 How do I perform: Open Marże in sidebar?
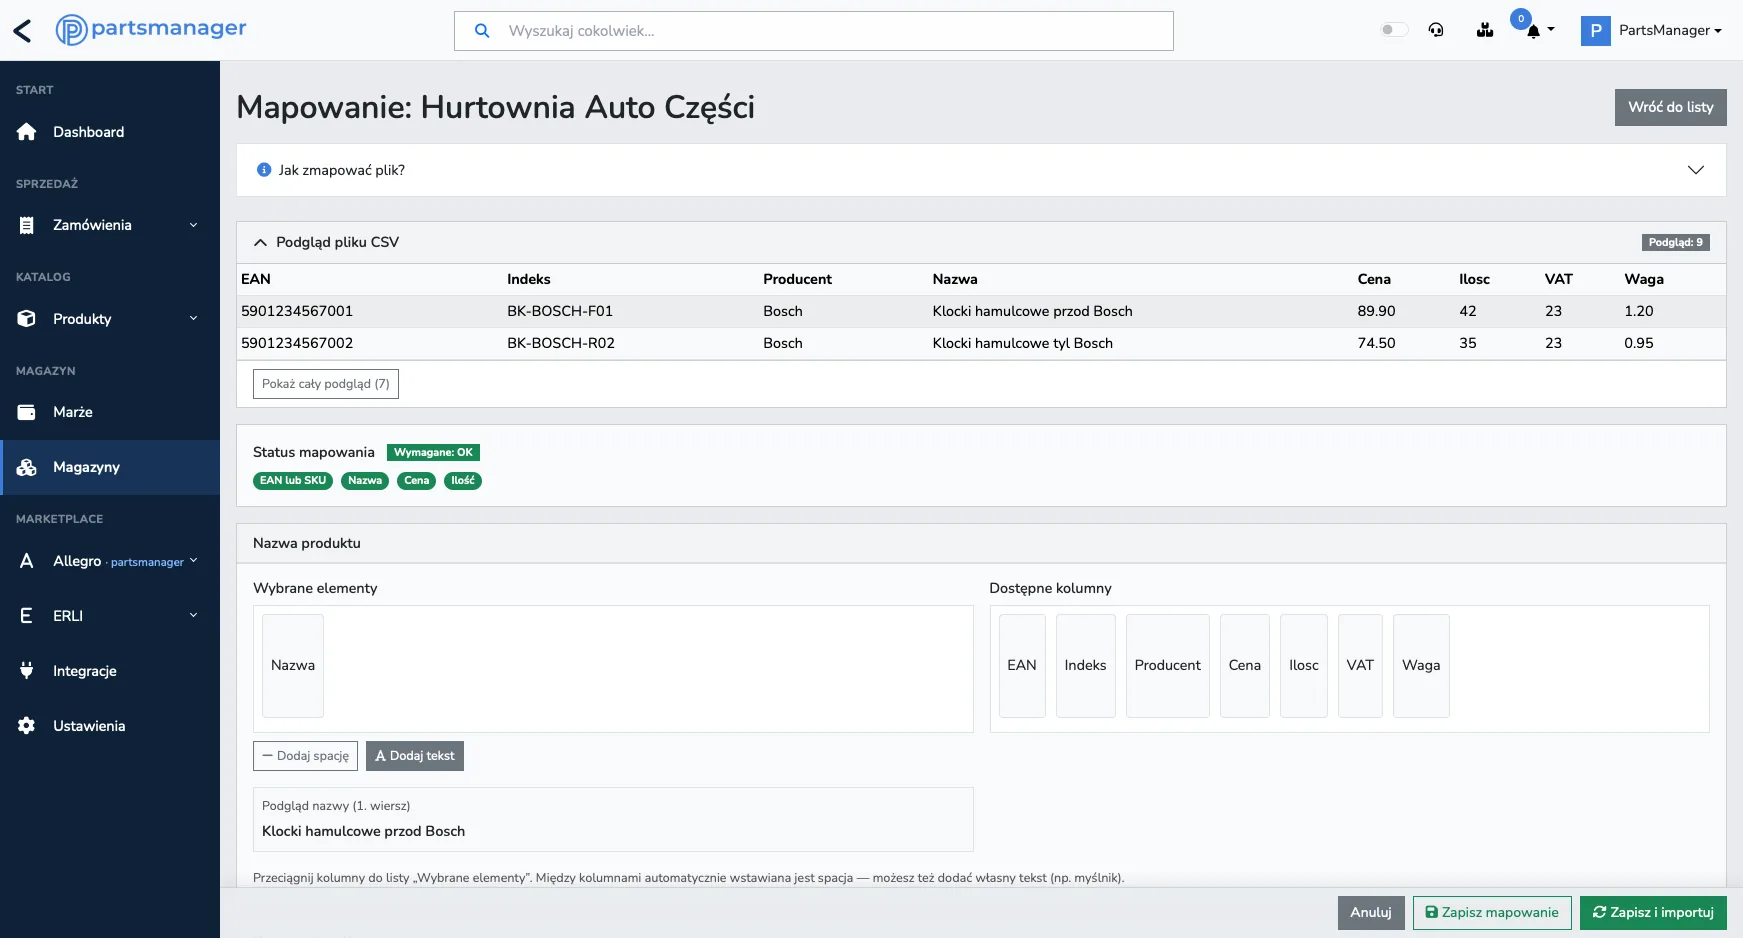(x=110, y=412)
